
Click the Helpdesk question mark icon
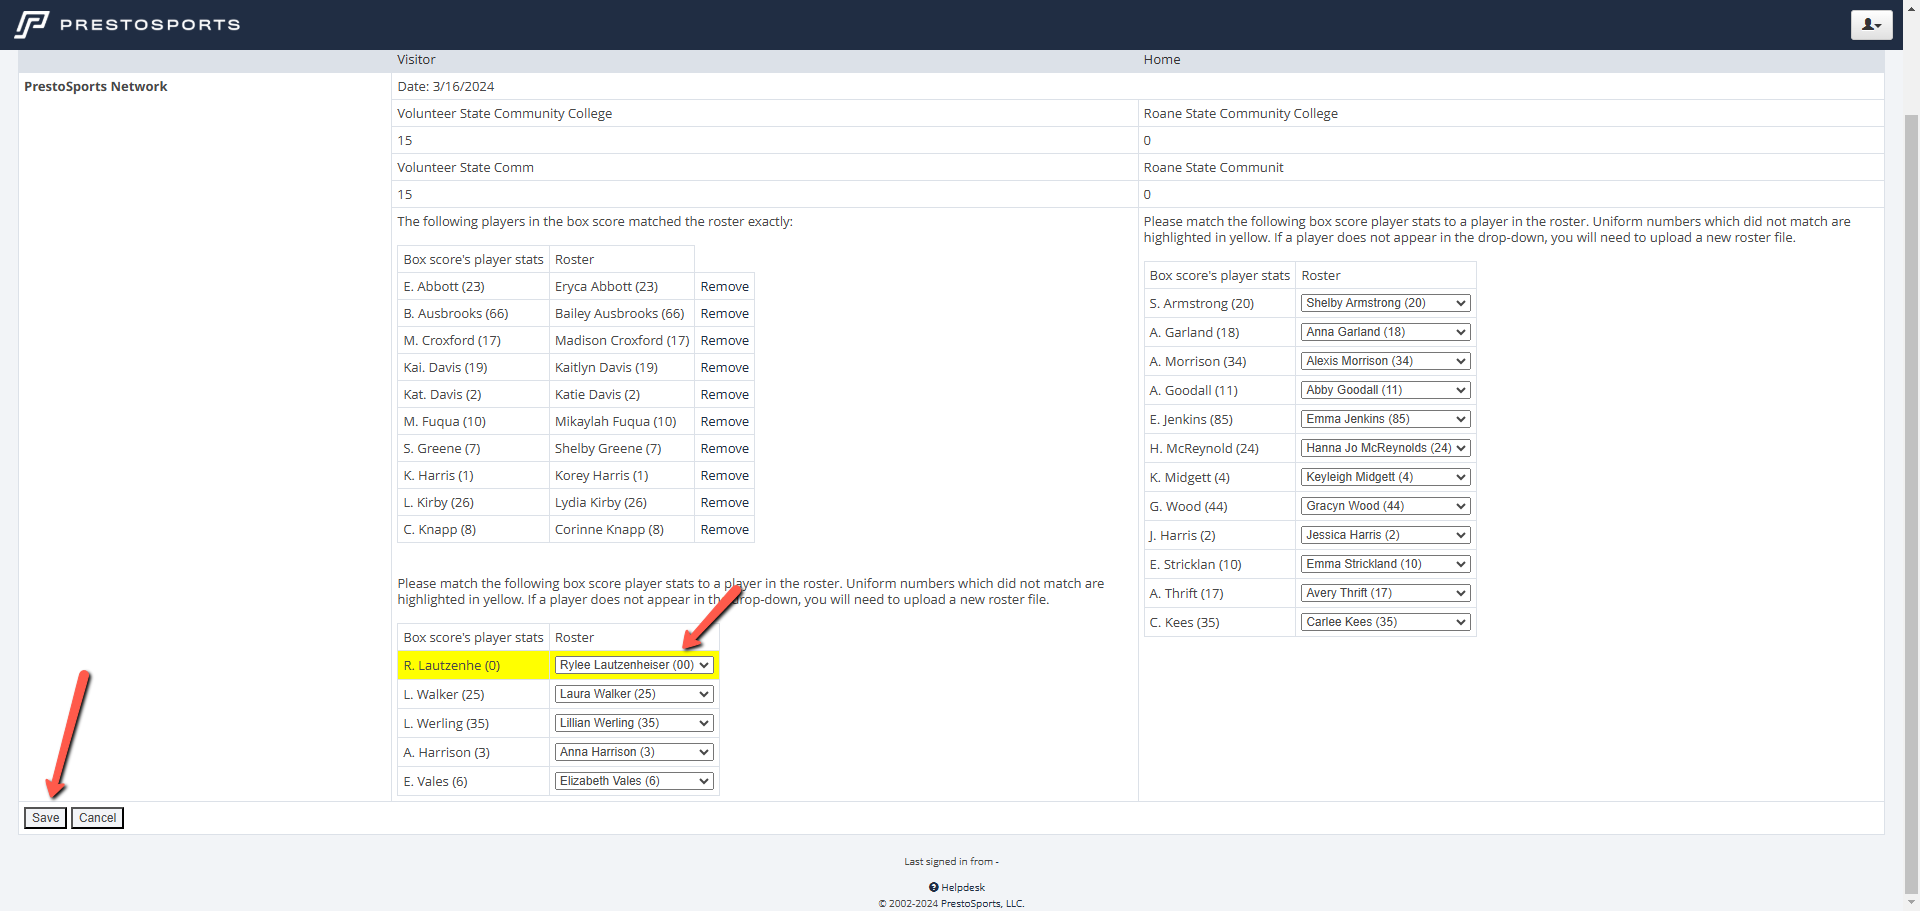click(933, 887)
